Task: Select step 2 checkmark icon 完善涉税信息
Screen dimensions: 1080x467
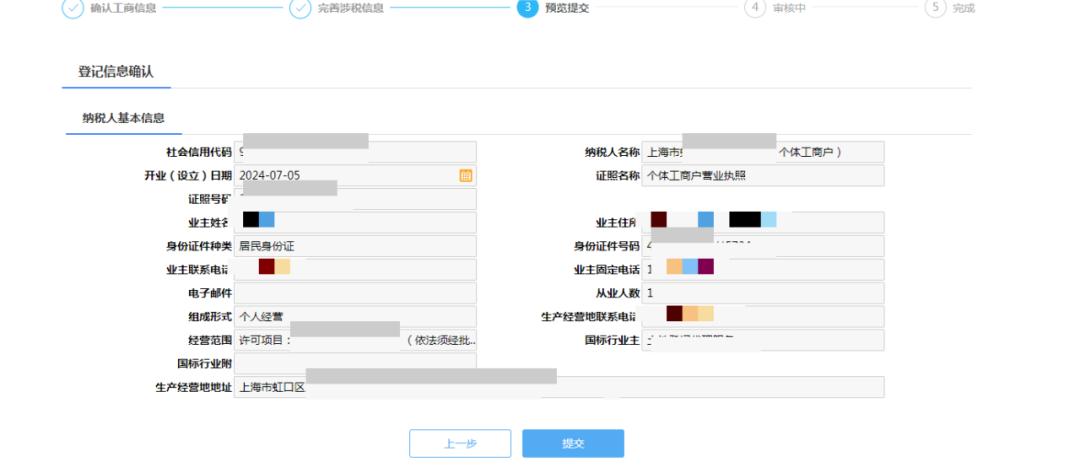Action: pos(300,8)
